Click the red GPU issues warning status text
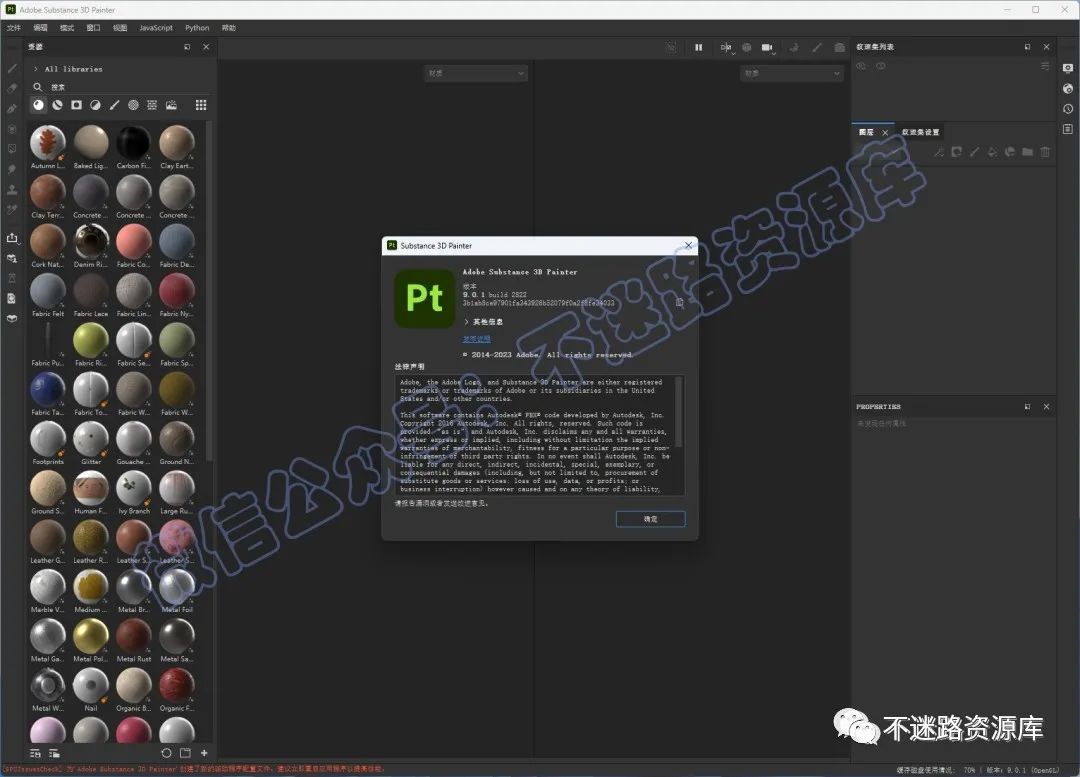 (194, 769)
